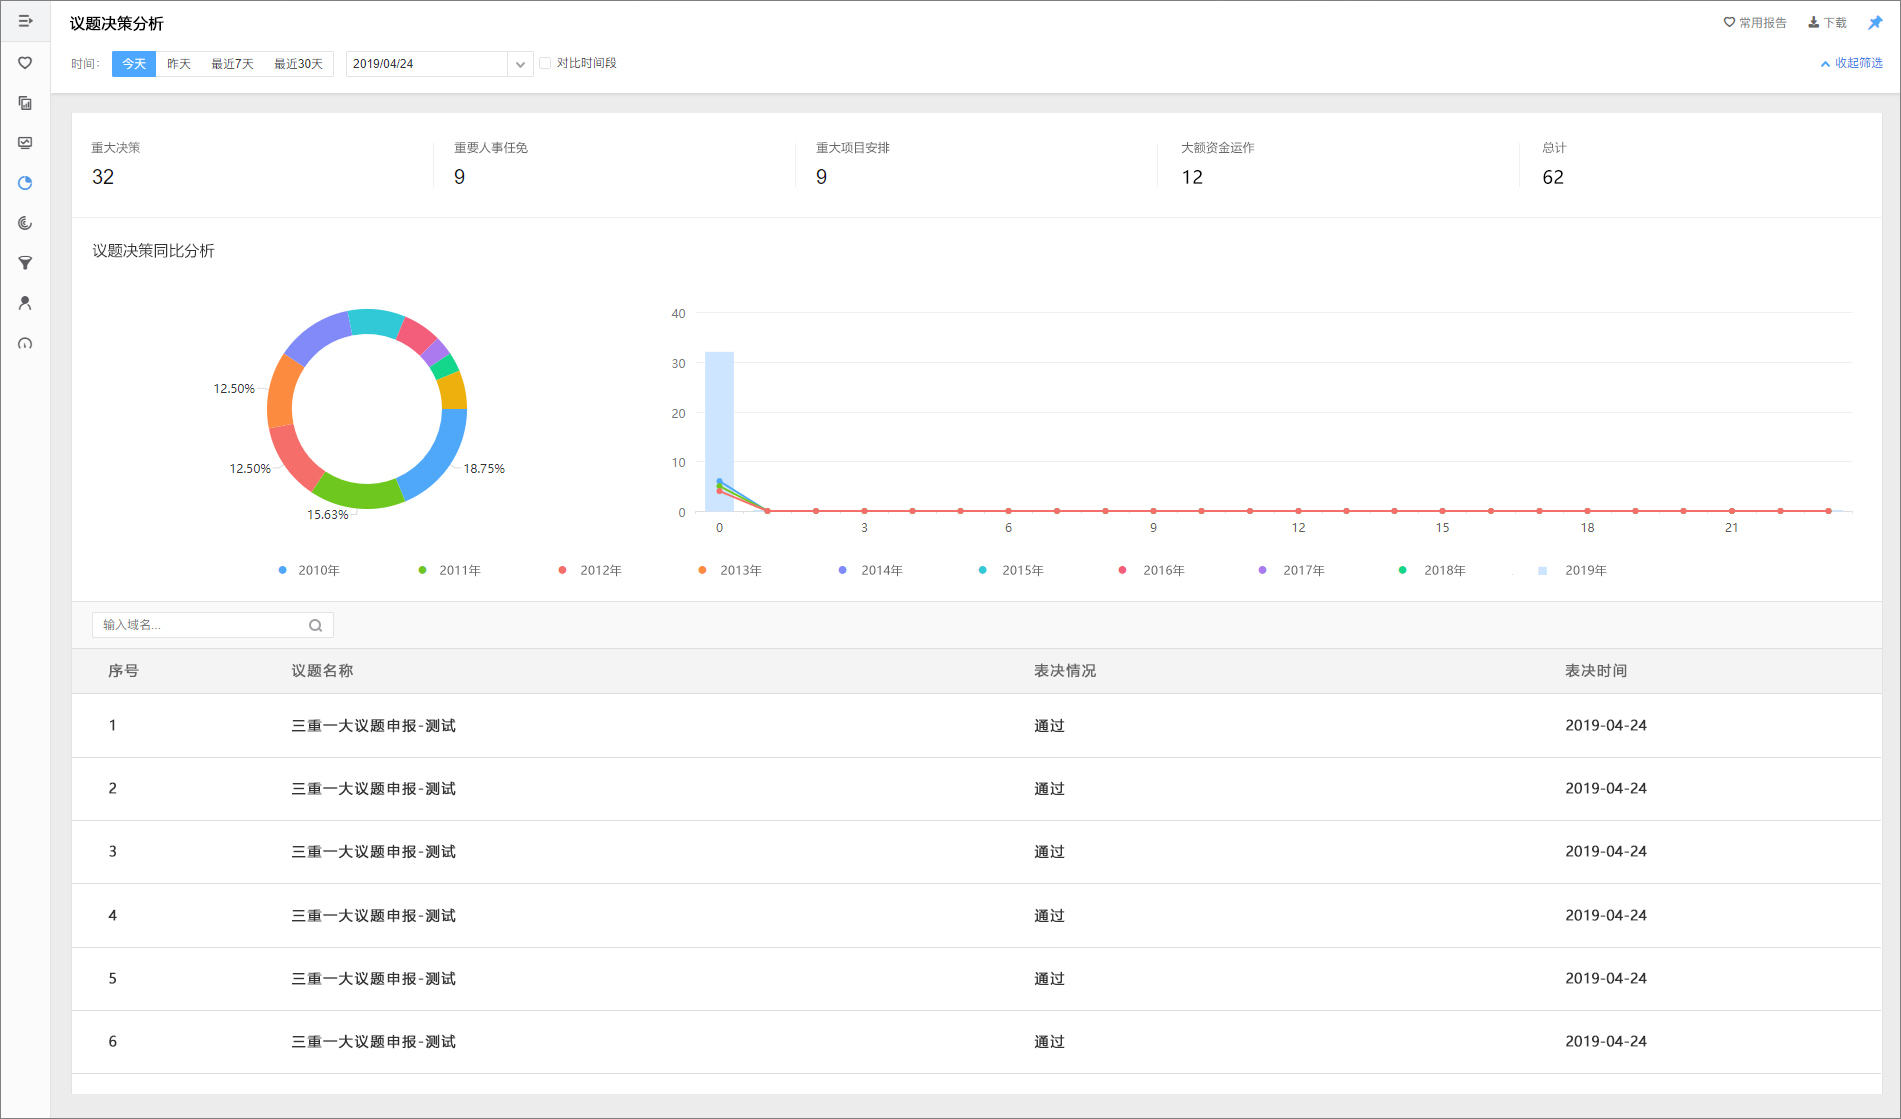Open the heart favorites sidebar icon
This screenshot has height=1119, width=1901.
pyautogui.click(x=25, y=63)
